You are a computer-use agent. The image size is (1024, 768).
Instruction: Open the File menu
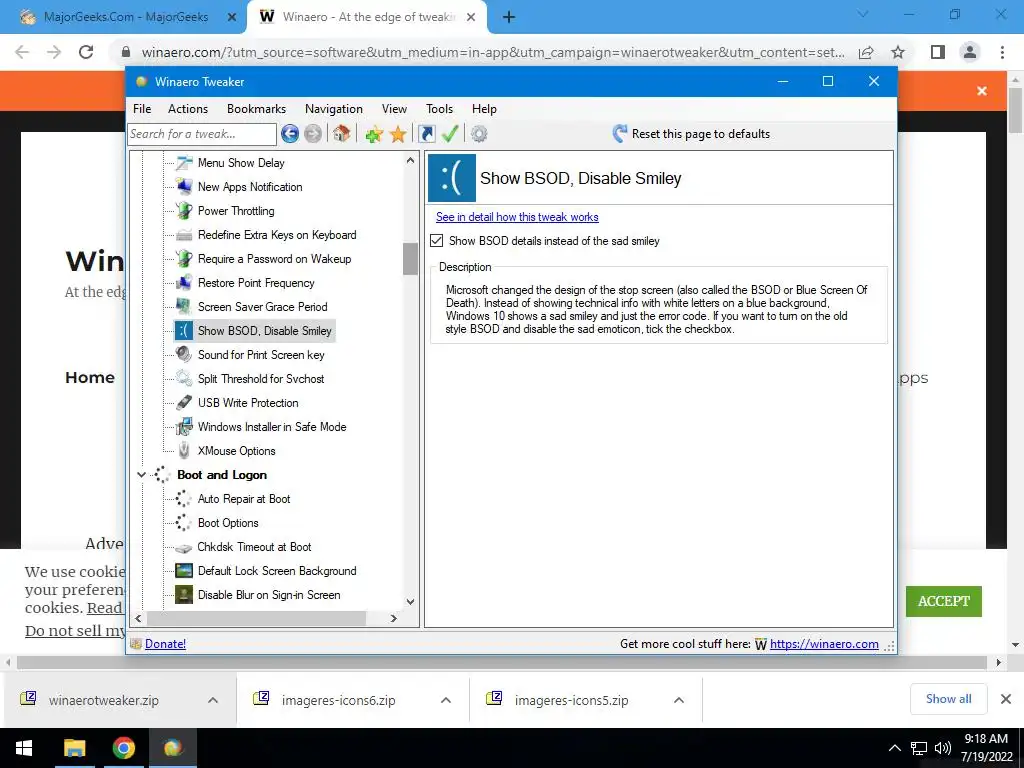(x=142, y=109)
